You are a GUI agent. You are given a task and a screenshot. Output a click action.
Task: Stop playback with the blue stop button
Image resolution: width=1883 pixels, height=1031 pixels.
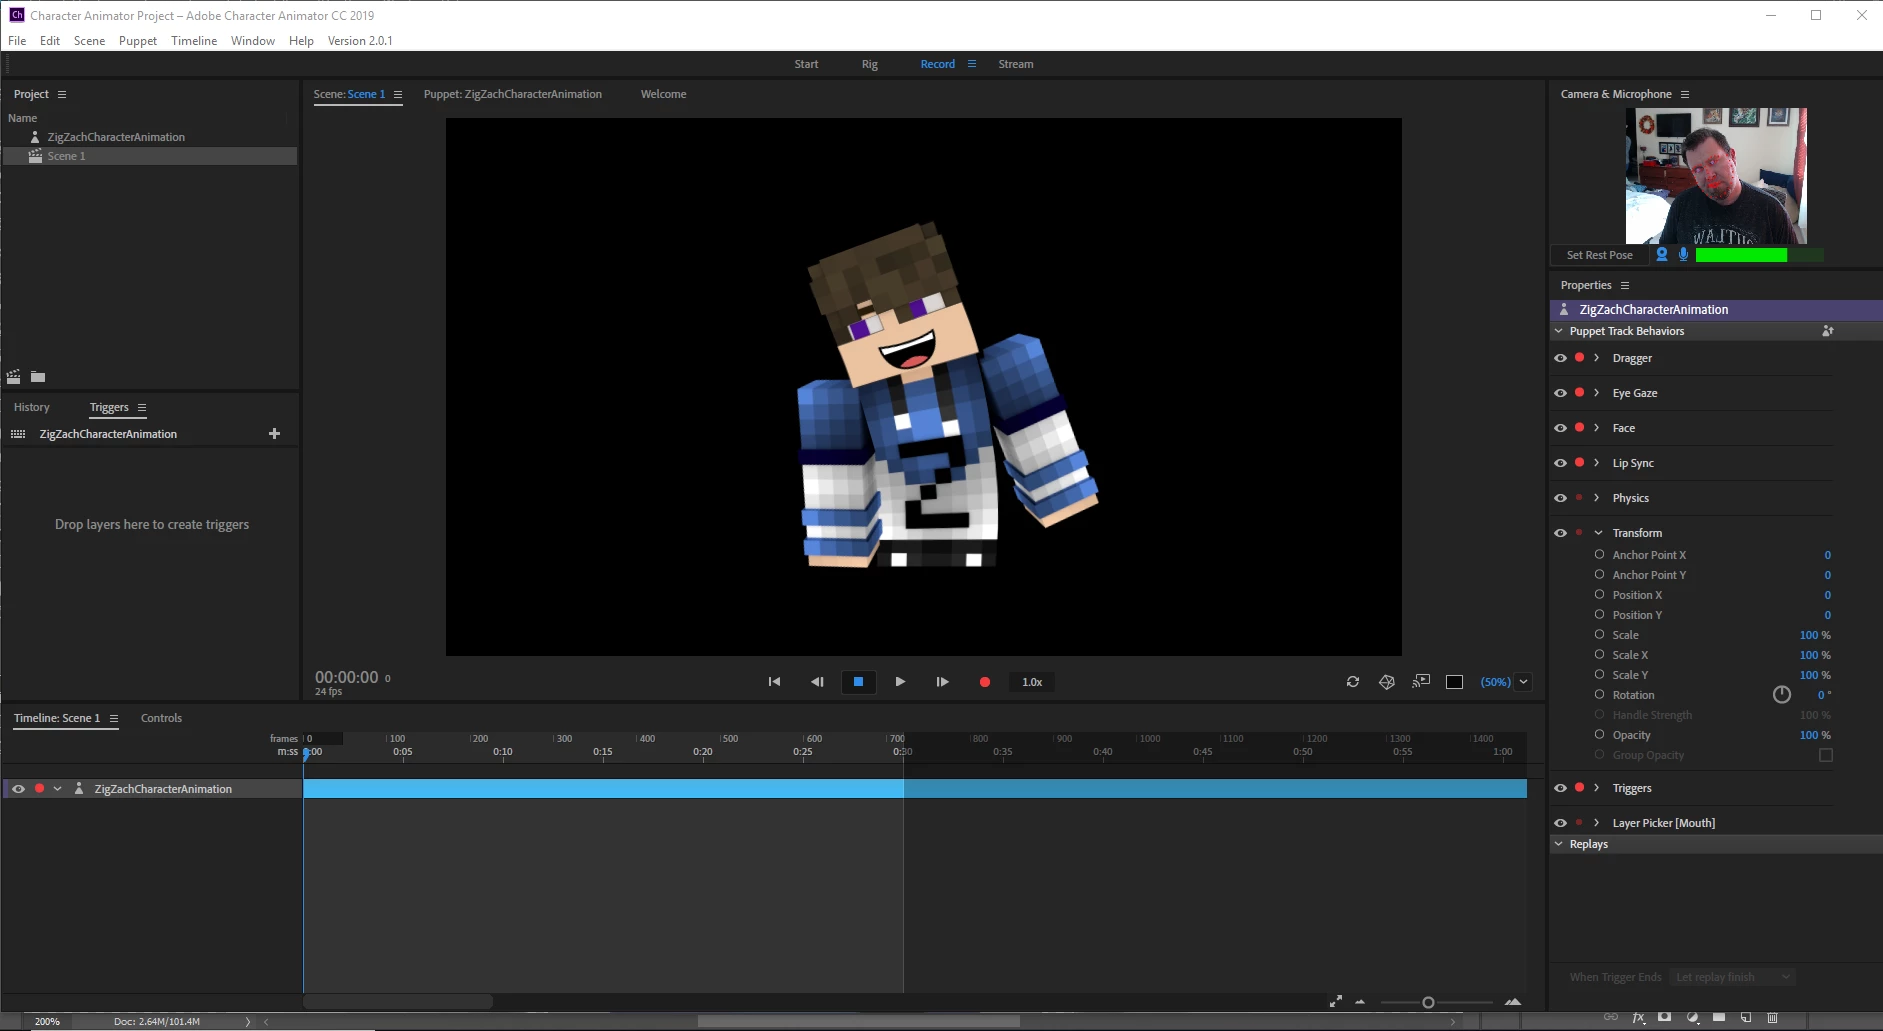pyautogui.click(x=858, y=682)
